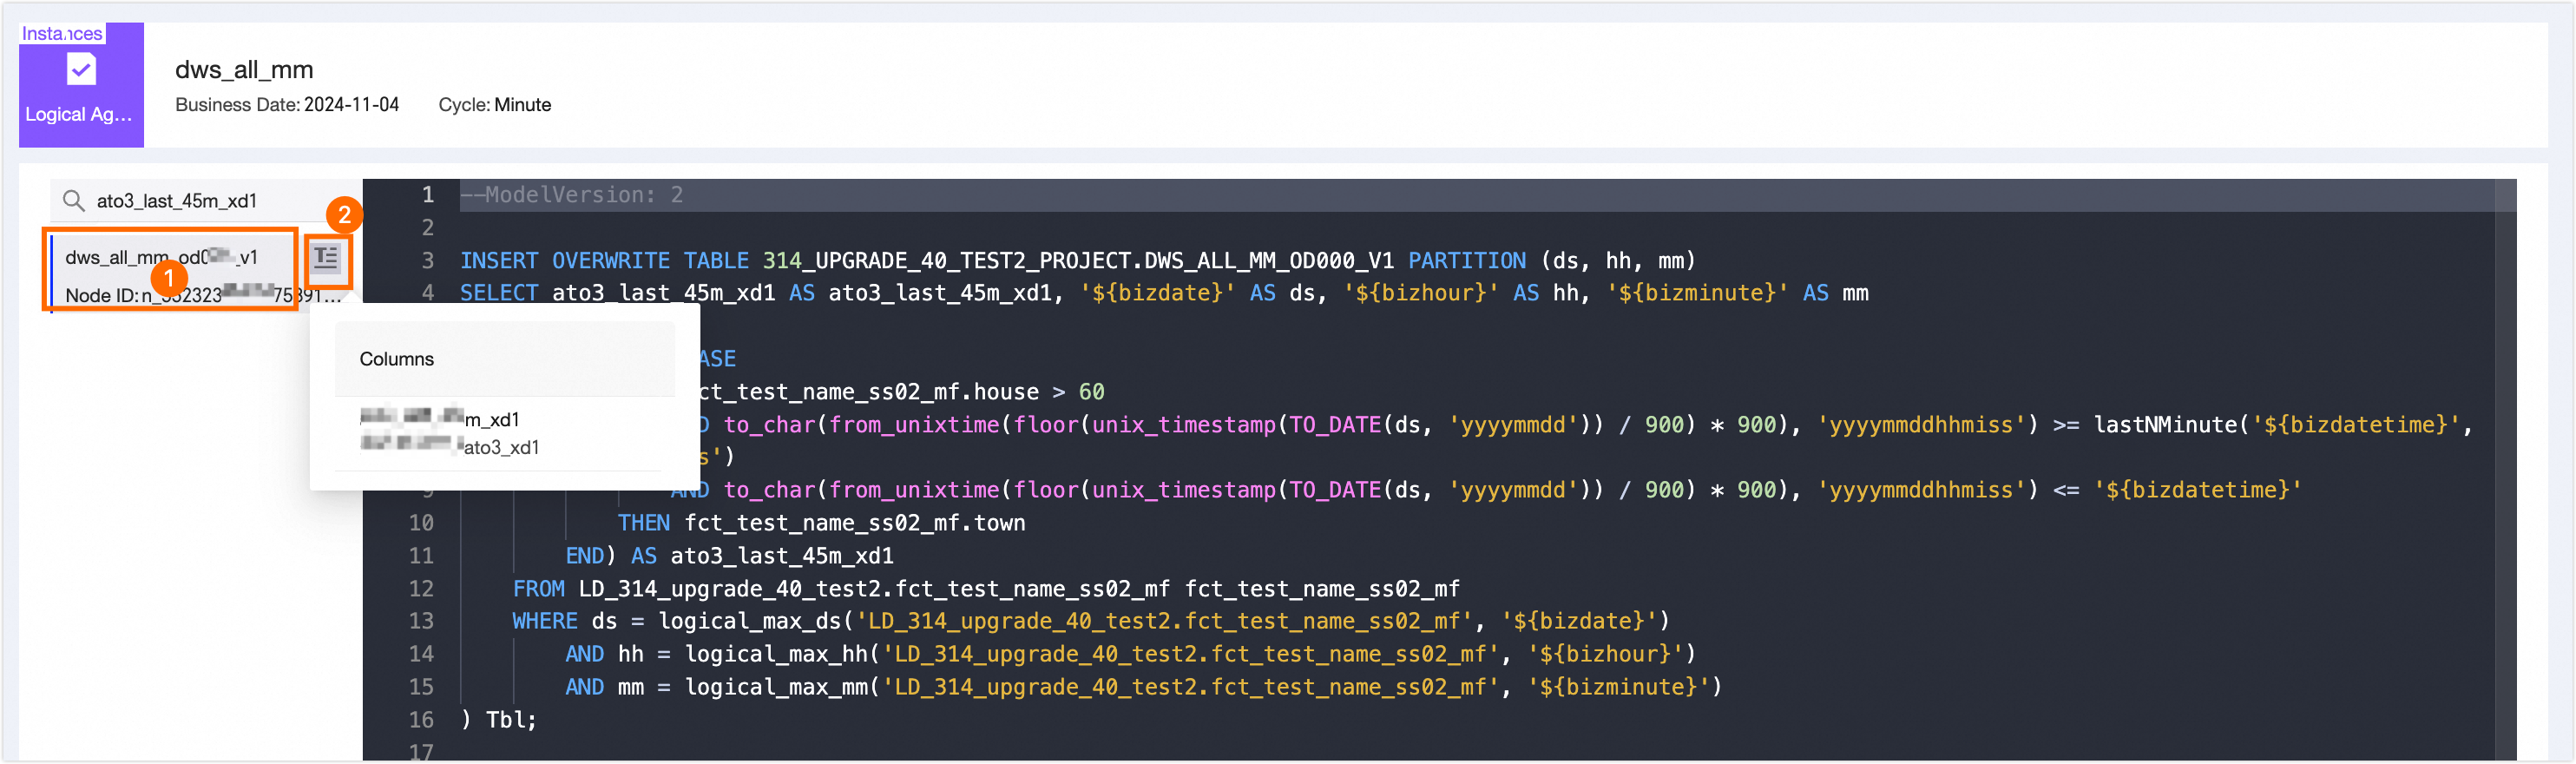Viewport: 2576px width, 764px height.
Task: Click the search magnifier icon
Action: (x=73, y=201)
